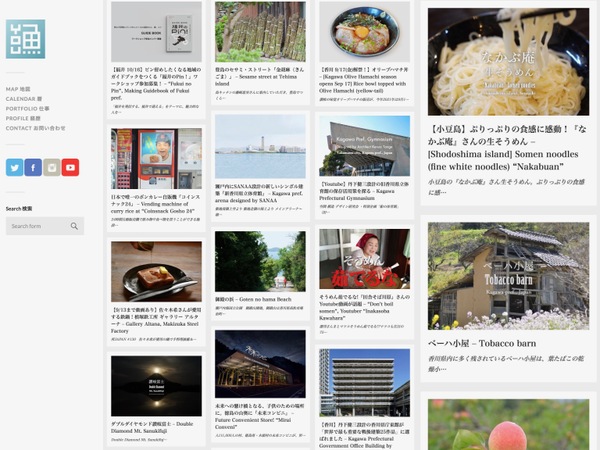Click the Fukui no Pin guidebook thumbnail
Screen dimensions: 600x450
pyautogui.click(x=156, y=32)
